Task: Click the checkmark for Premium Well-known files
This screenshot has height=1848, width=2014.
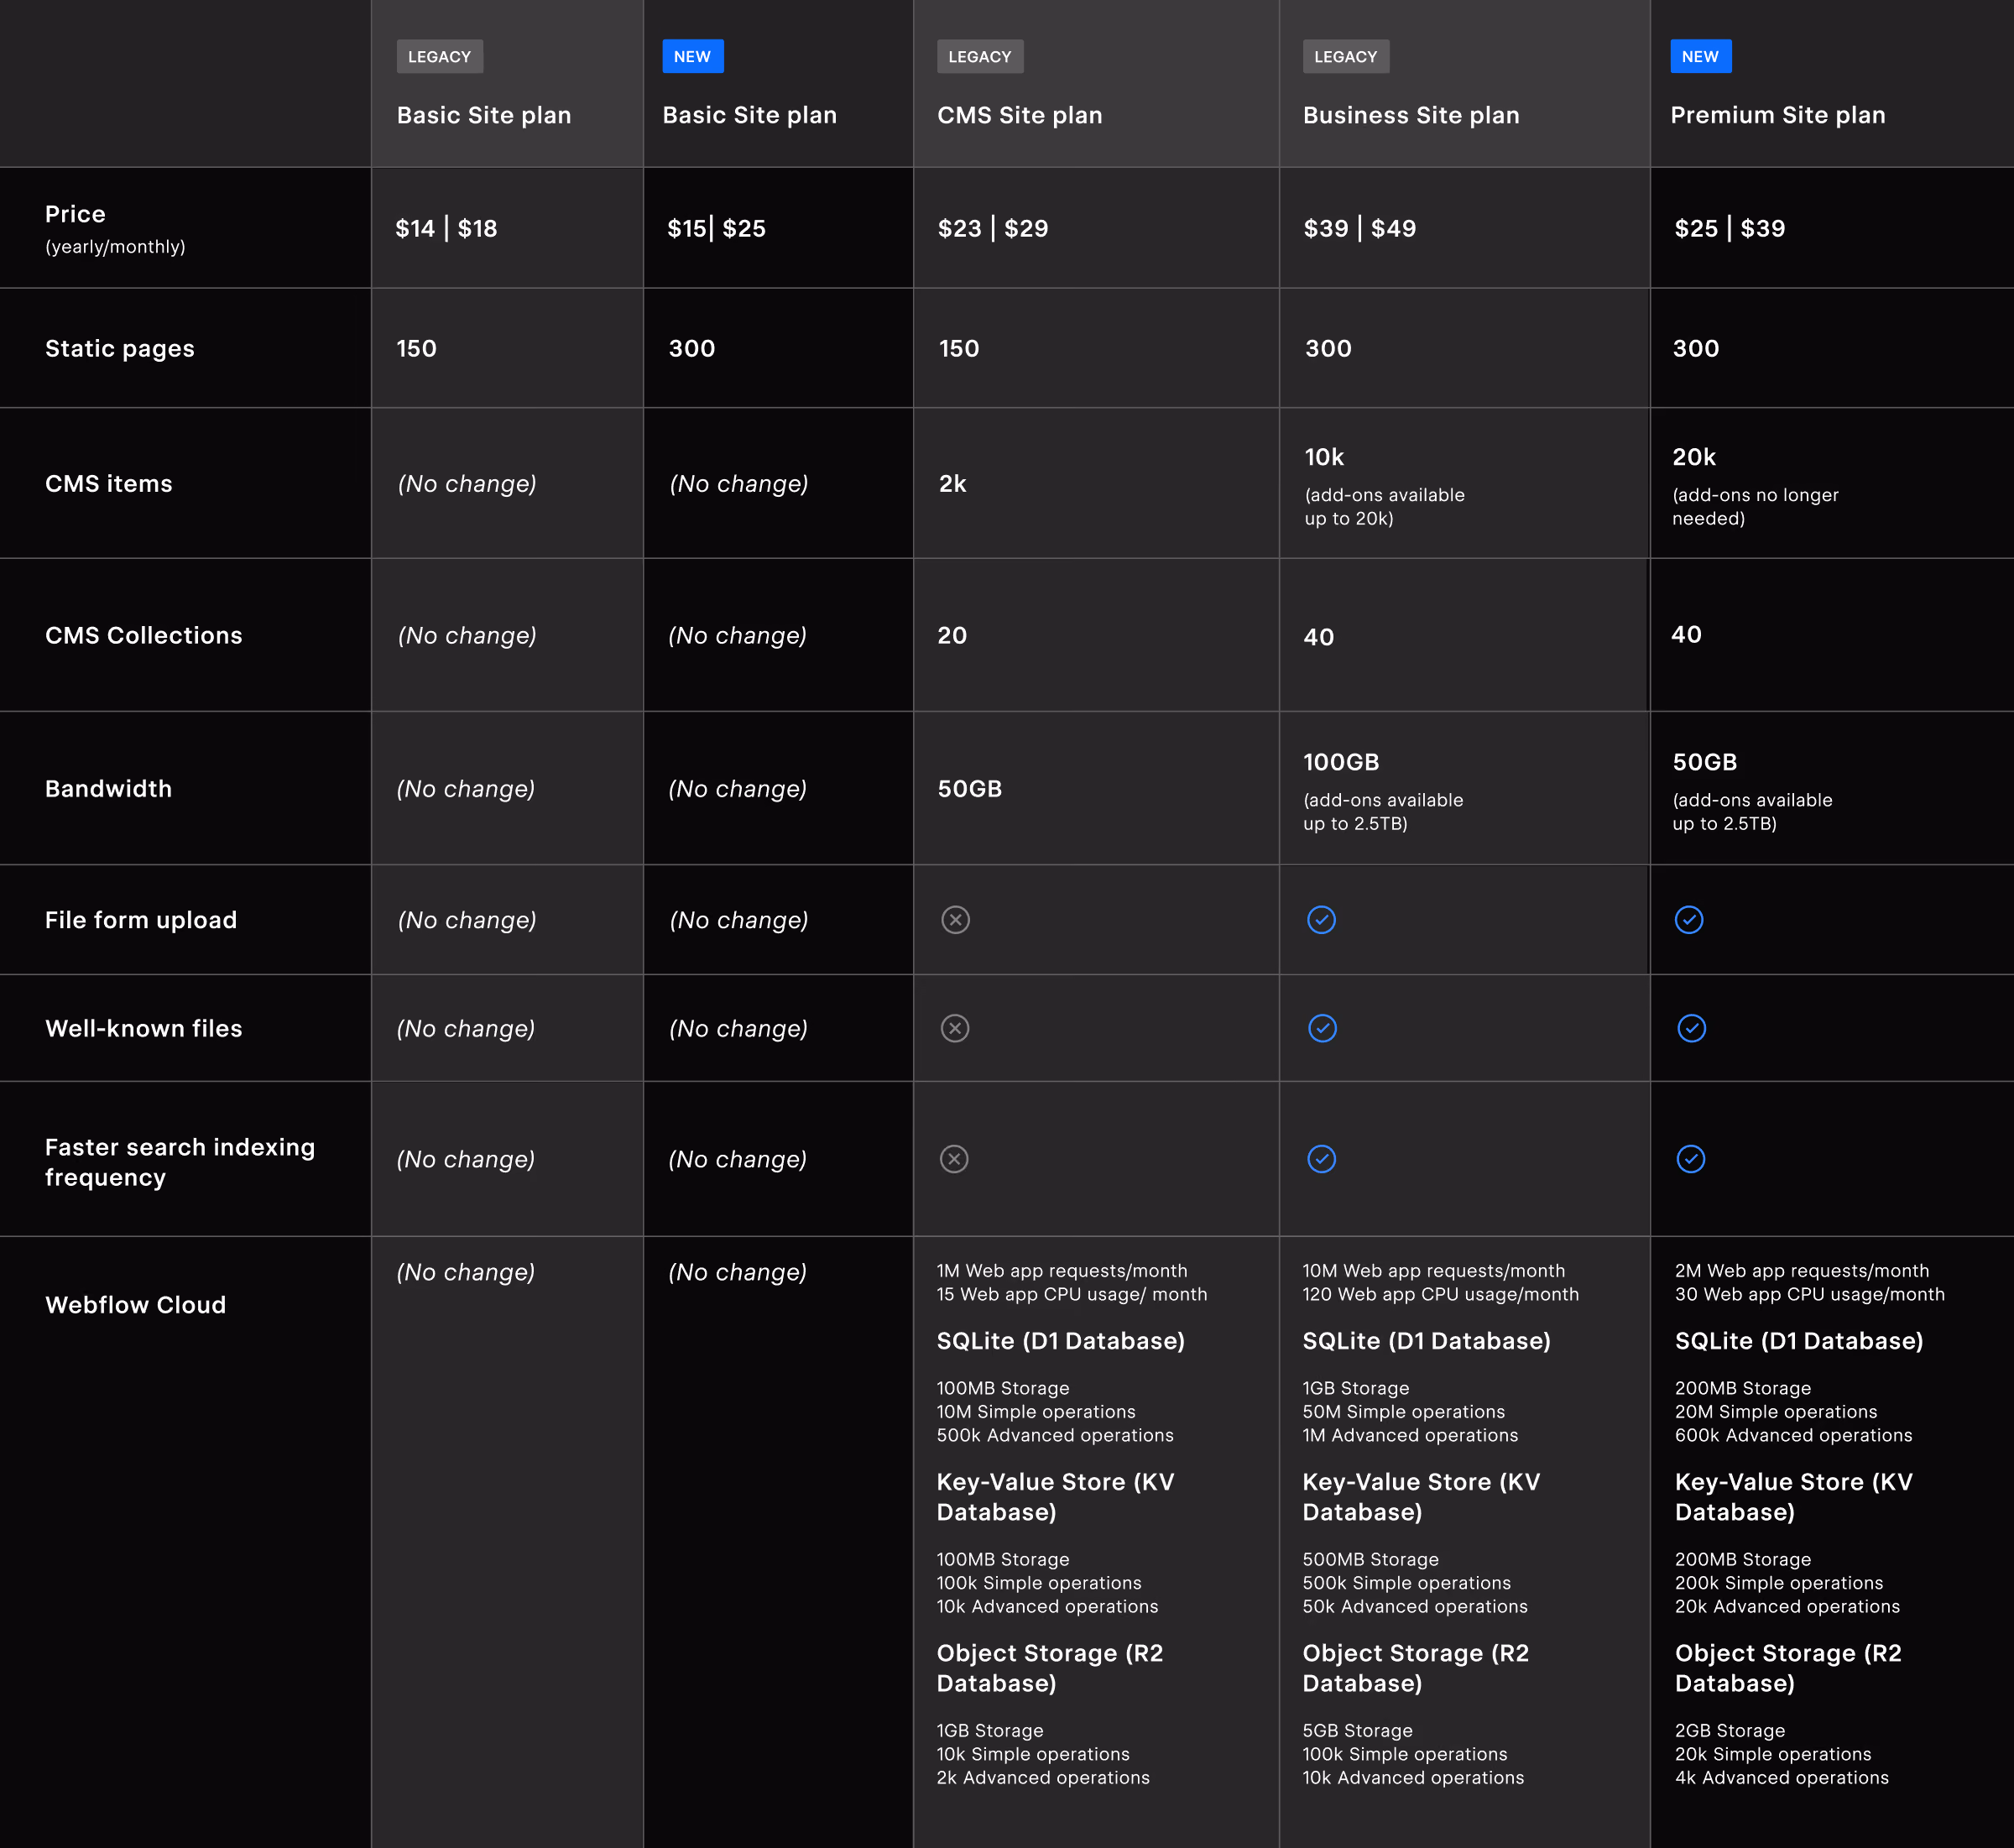Action: [1691, 1028]
